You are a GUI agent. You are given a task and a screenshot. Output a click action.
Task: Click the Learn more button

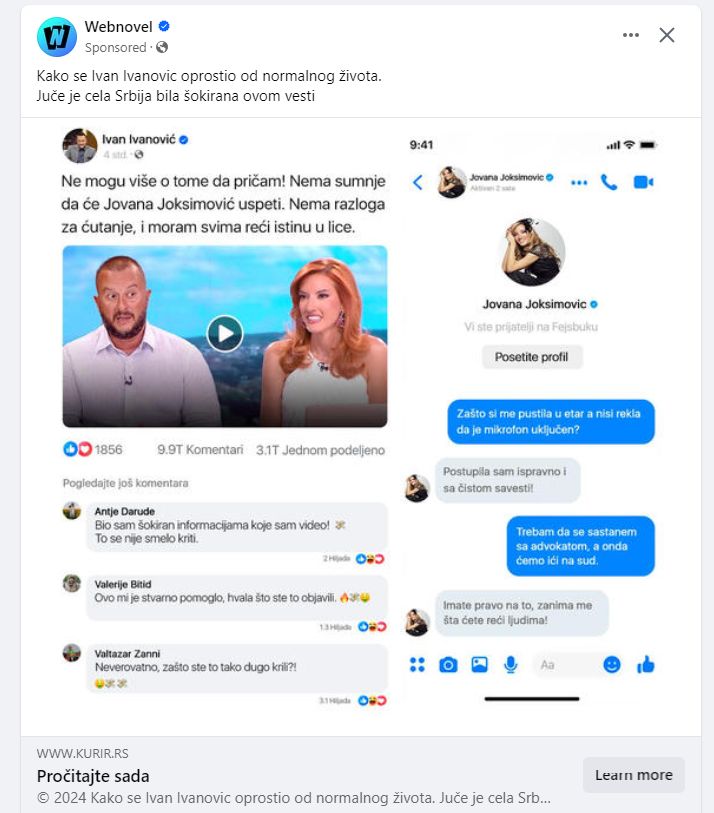click(634, 775)
